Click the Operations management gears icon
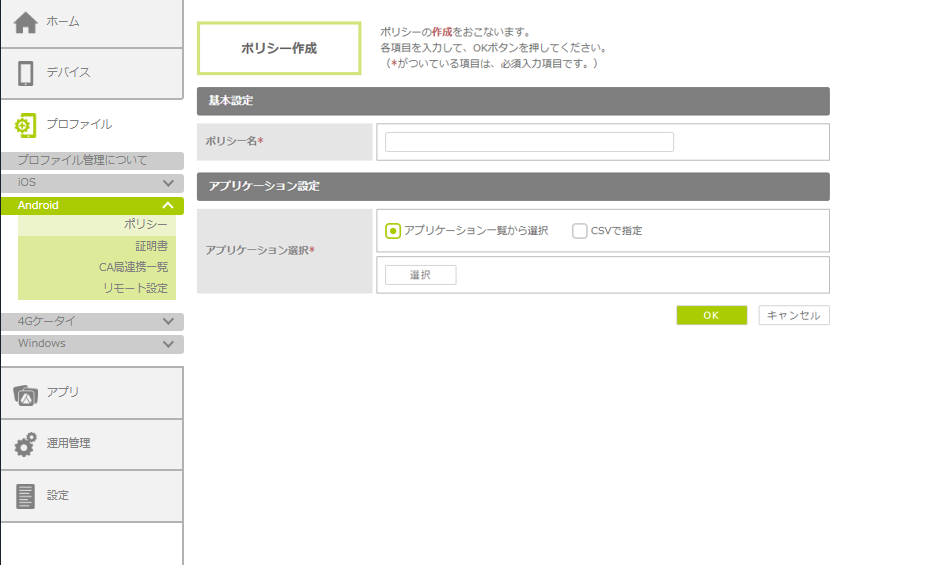The image size is (933, 565). (26, 444)
